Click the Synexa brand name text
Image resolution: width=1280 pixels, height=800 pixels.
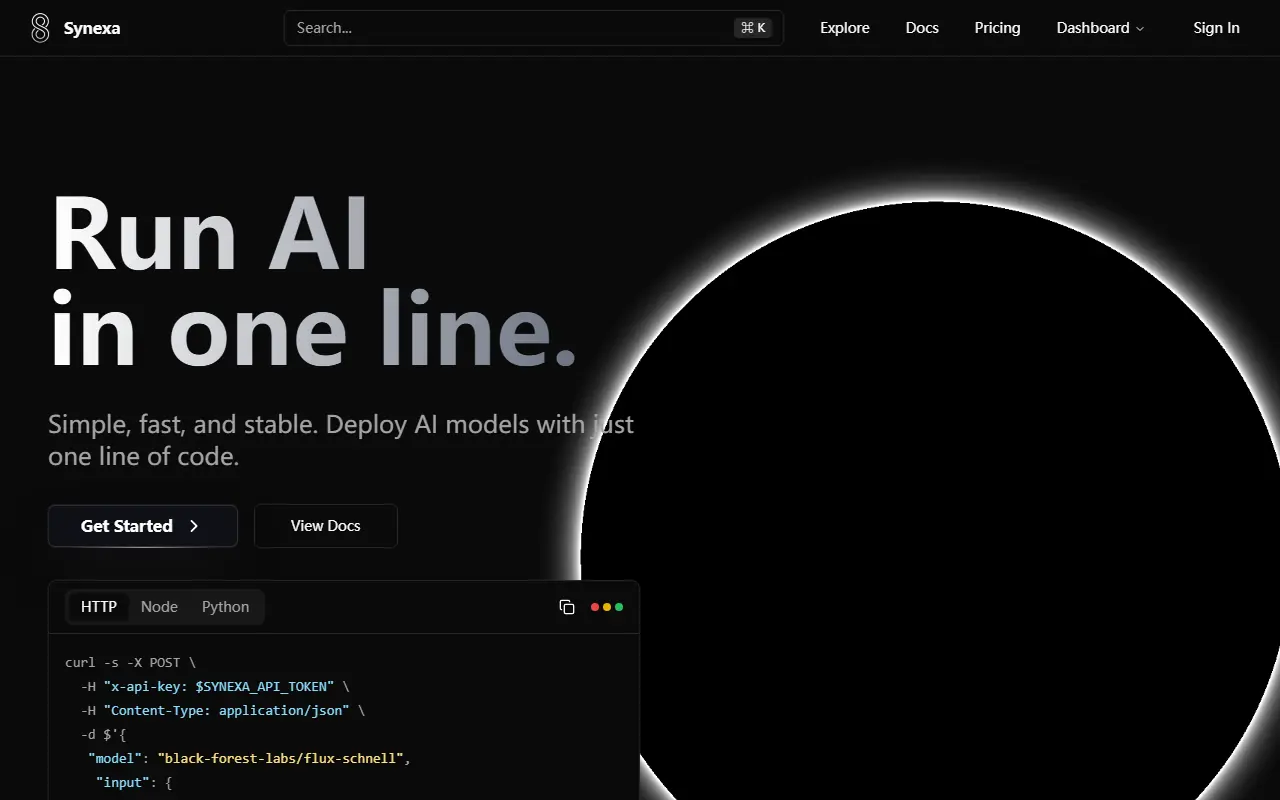point(92,28)
